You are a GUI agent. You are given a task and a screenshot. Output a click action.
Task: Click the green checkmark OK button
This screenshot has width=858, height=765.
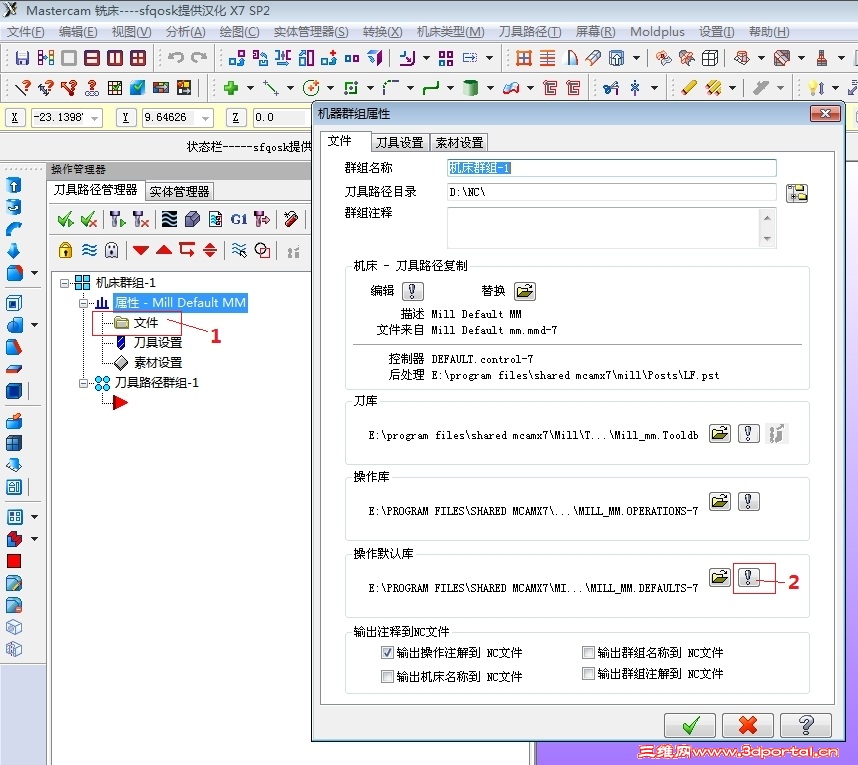(x=690, y=726)
